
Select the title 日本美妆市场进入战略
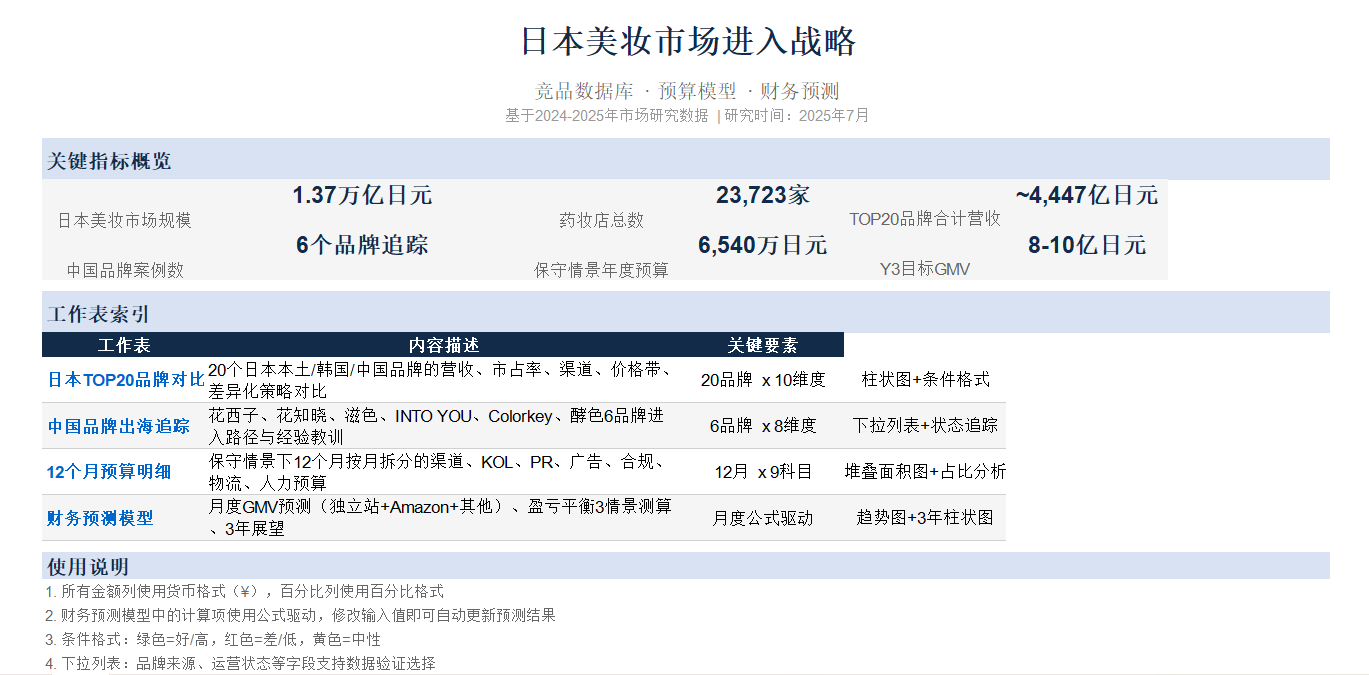688,42
